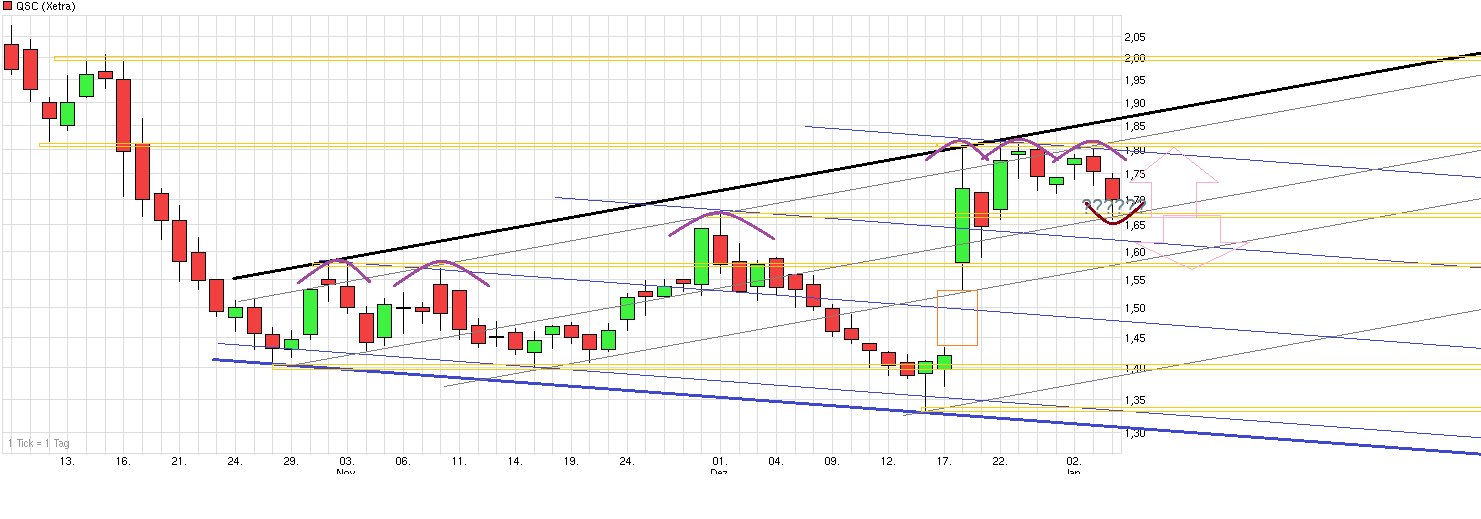Click the 16. date axis label
Viewport: 1481px width, 519px height.
tap(123, 462)
